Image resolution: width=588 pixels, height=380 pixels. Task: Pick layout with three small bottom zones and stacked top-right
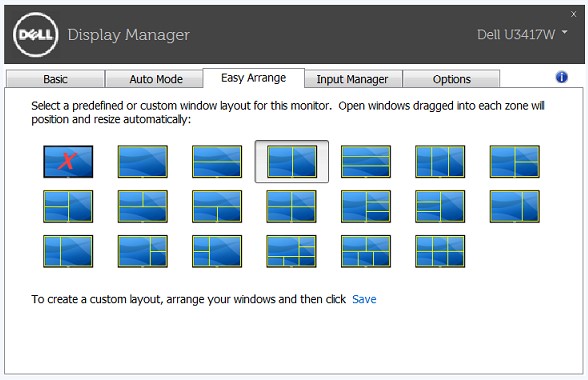tap(291, 251)
